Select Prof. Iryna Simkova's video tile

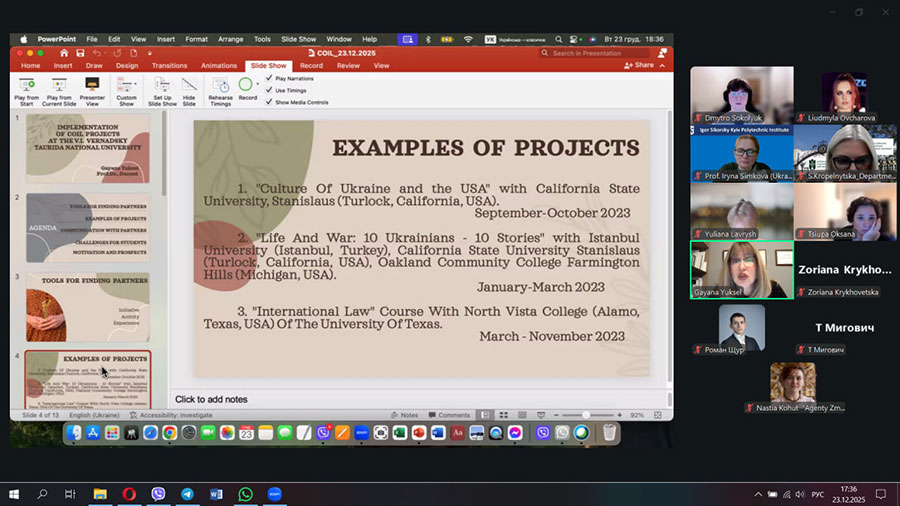click(x=742, y=154)
